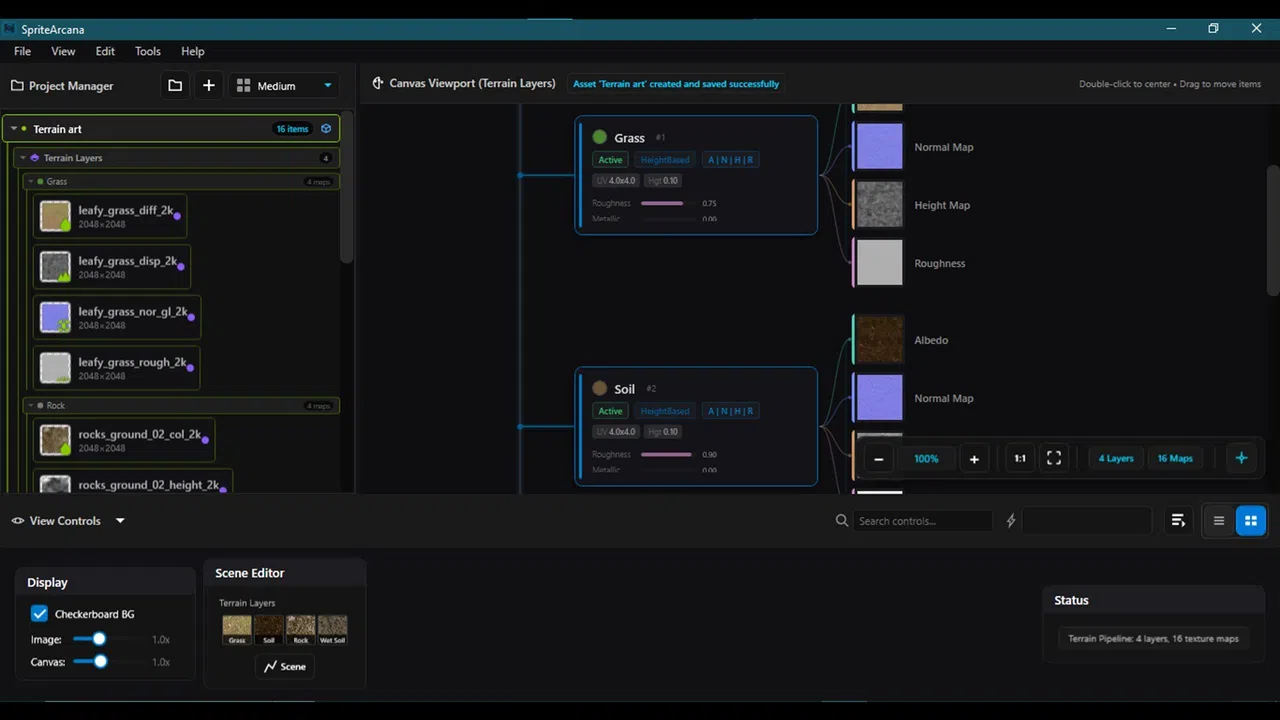Select Grass thumbnail in Scene Editor
This screenshot has height=720, width=1280.
click(x=237, y=630)
